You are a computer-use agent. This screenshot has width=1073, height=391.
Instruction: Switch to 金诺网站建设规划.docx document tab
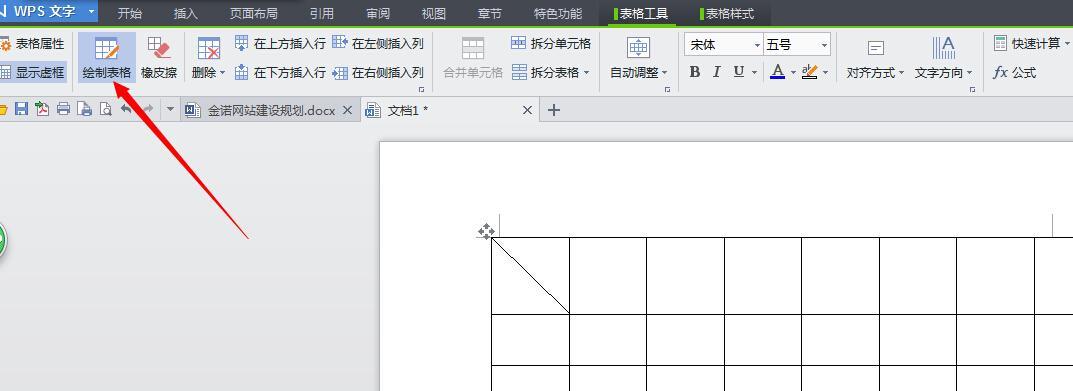click(x=272, y=110)
